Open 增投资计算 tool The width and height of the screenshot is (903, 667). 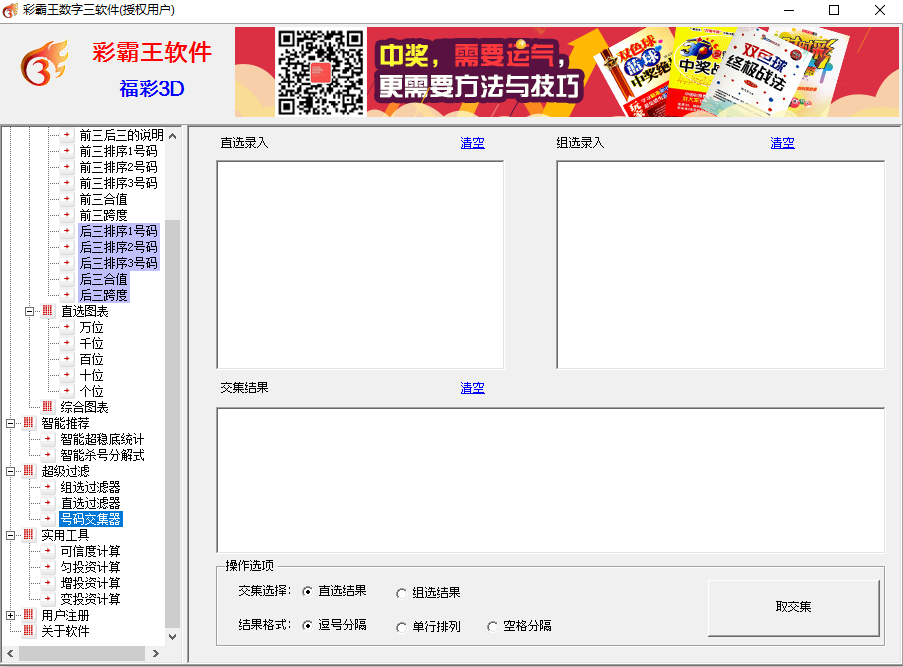(x=90, y=583)
